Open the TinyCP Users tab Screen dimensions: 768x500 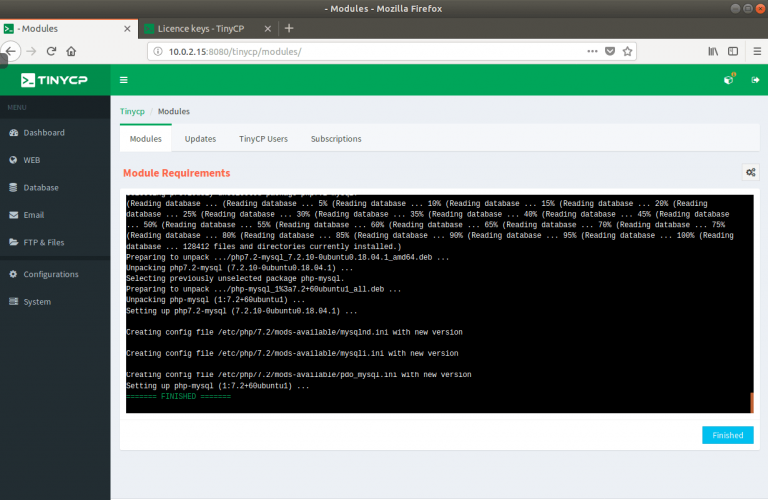point(263,139)
